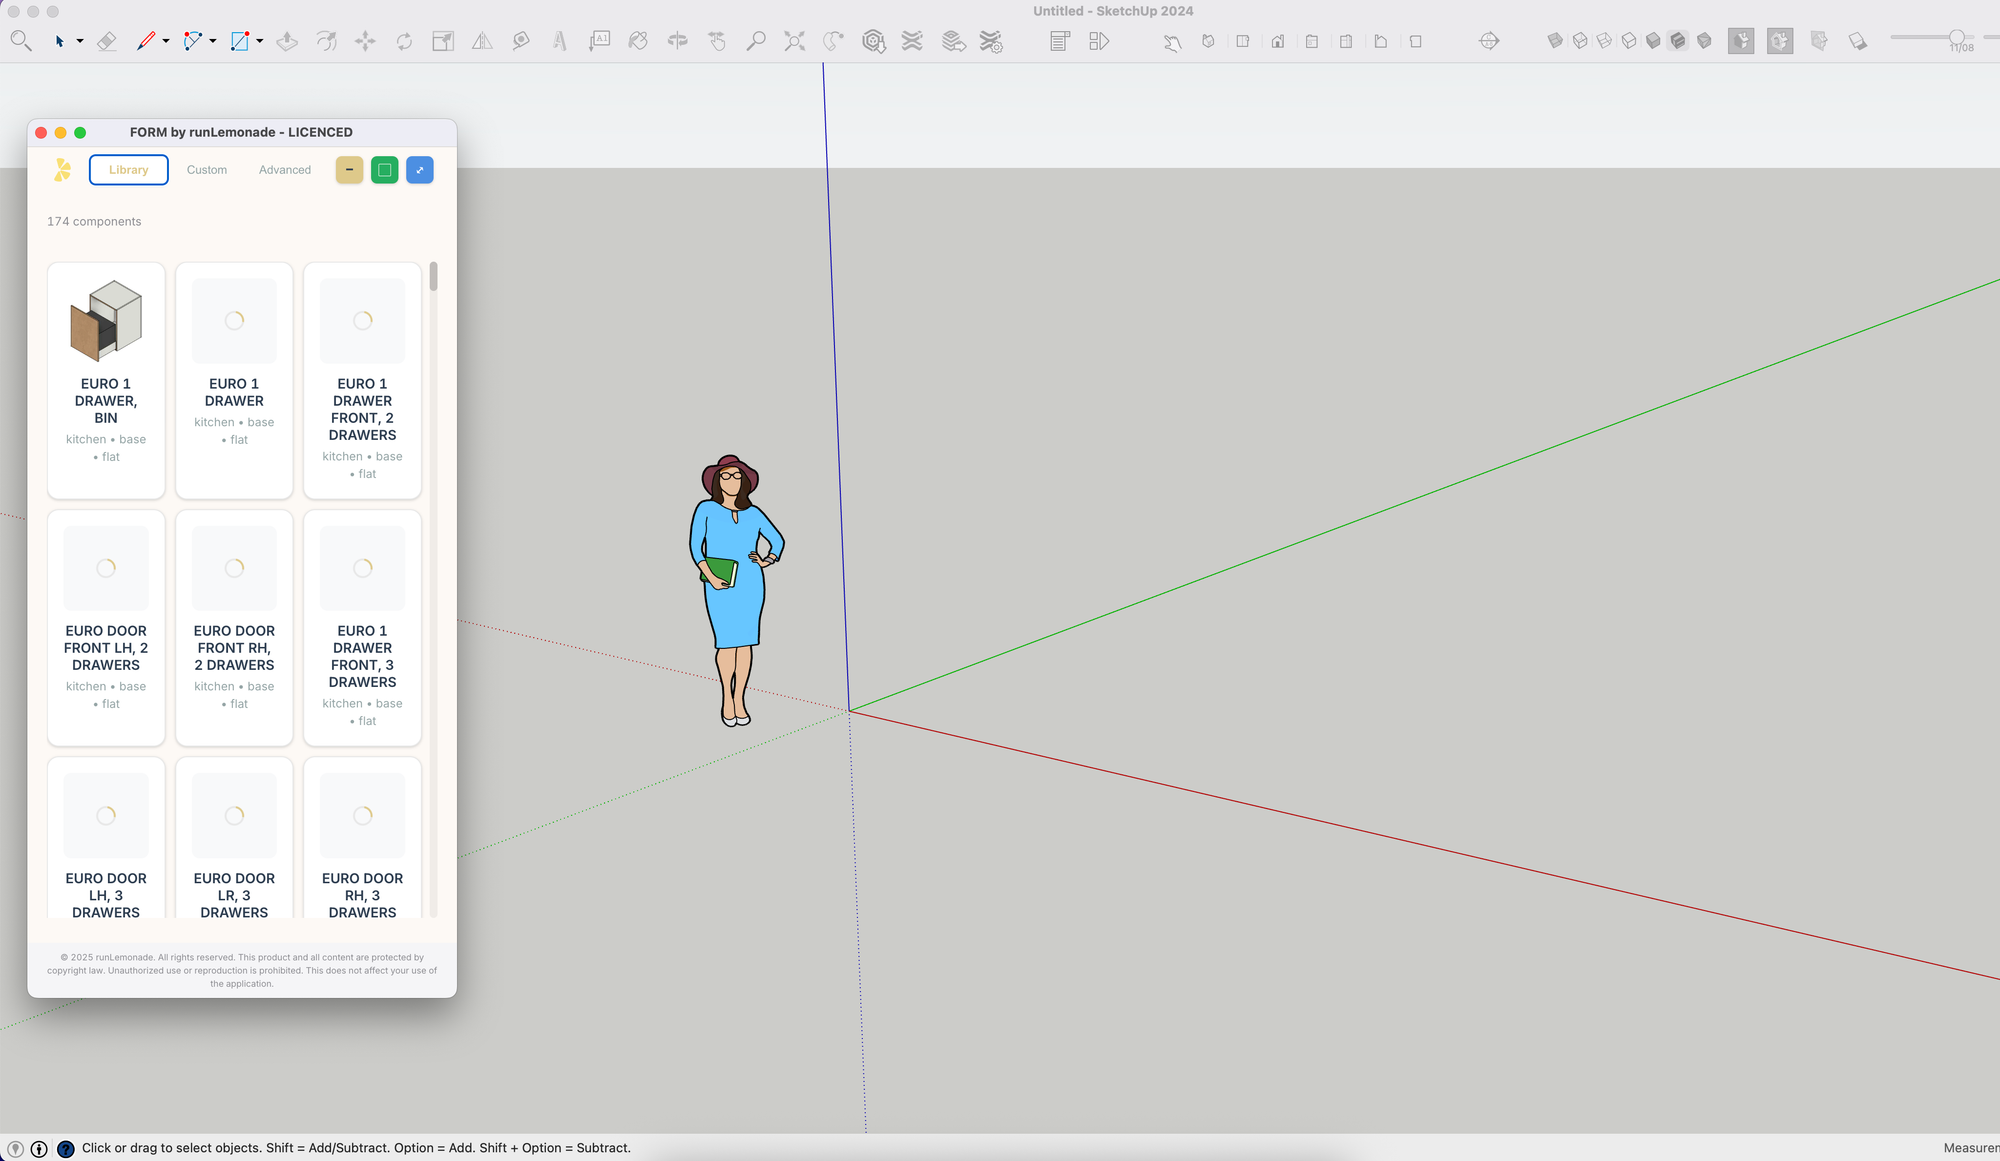This screenshot has height=1161, width=2000.
Task: Open the Advanced tab in FORM
Action: [x=285, y=170]
